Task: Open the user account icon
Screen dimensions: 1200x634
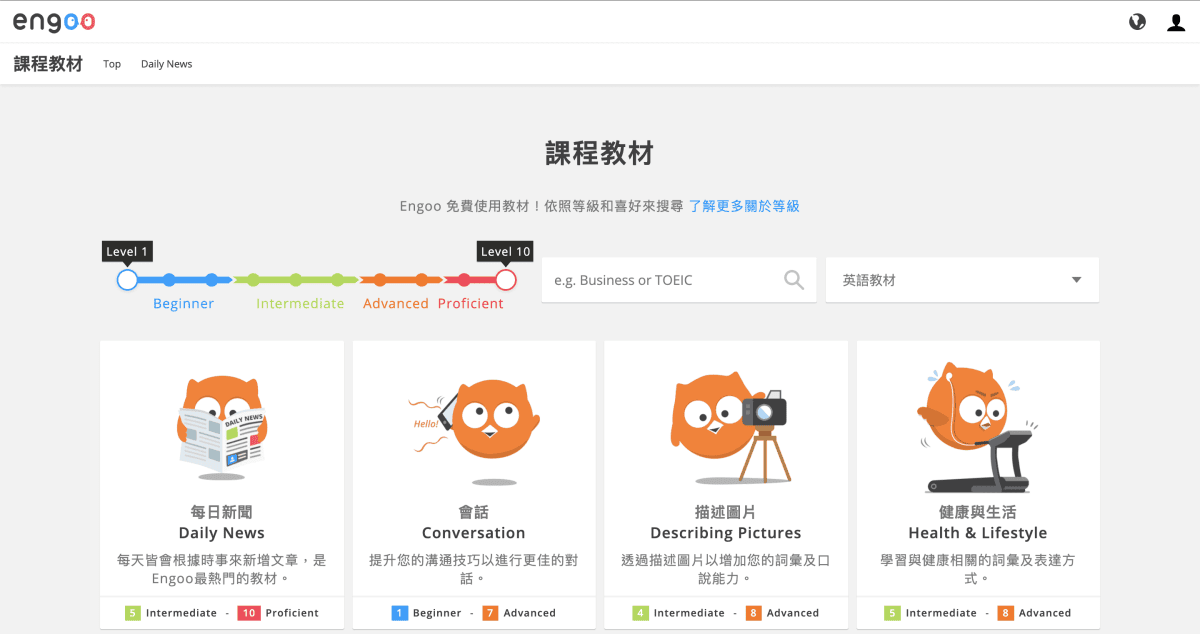Action: click(x=1176, y=22)
